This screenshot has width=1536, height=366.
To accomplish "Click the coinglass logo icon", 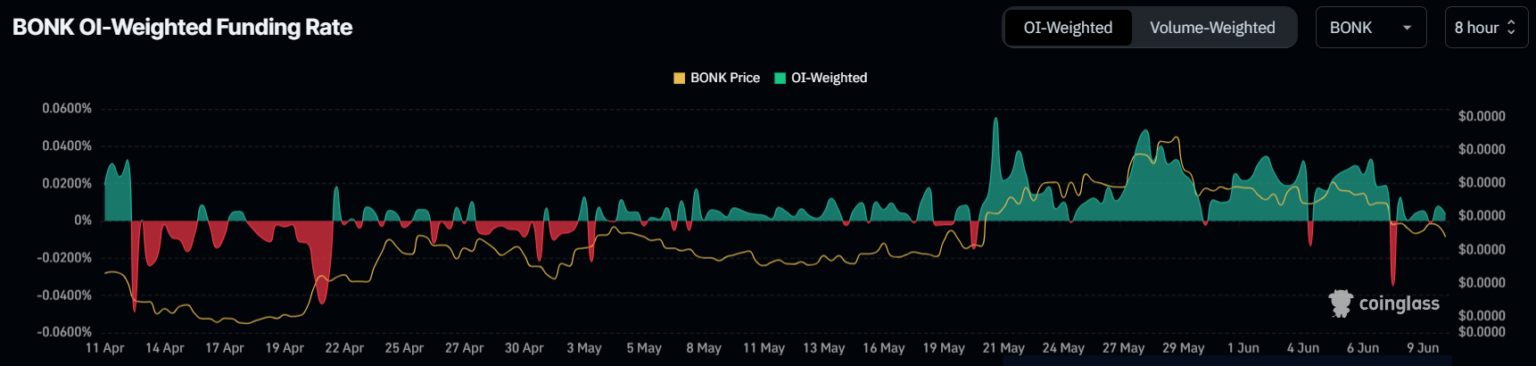I will tap(1341, 303).
